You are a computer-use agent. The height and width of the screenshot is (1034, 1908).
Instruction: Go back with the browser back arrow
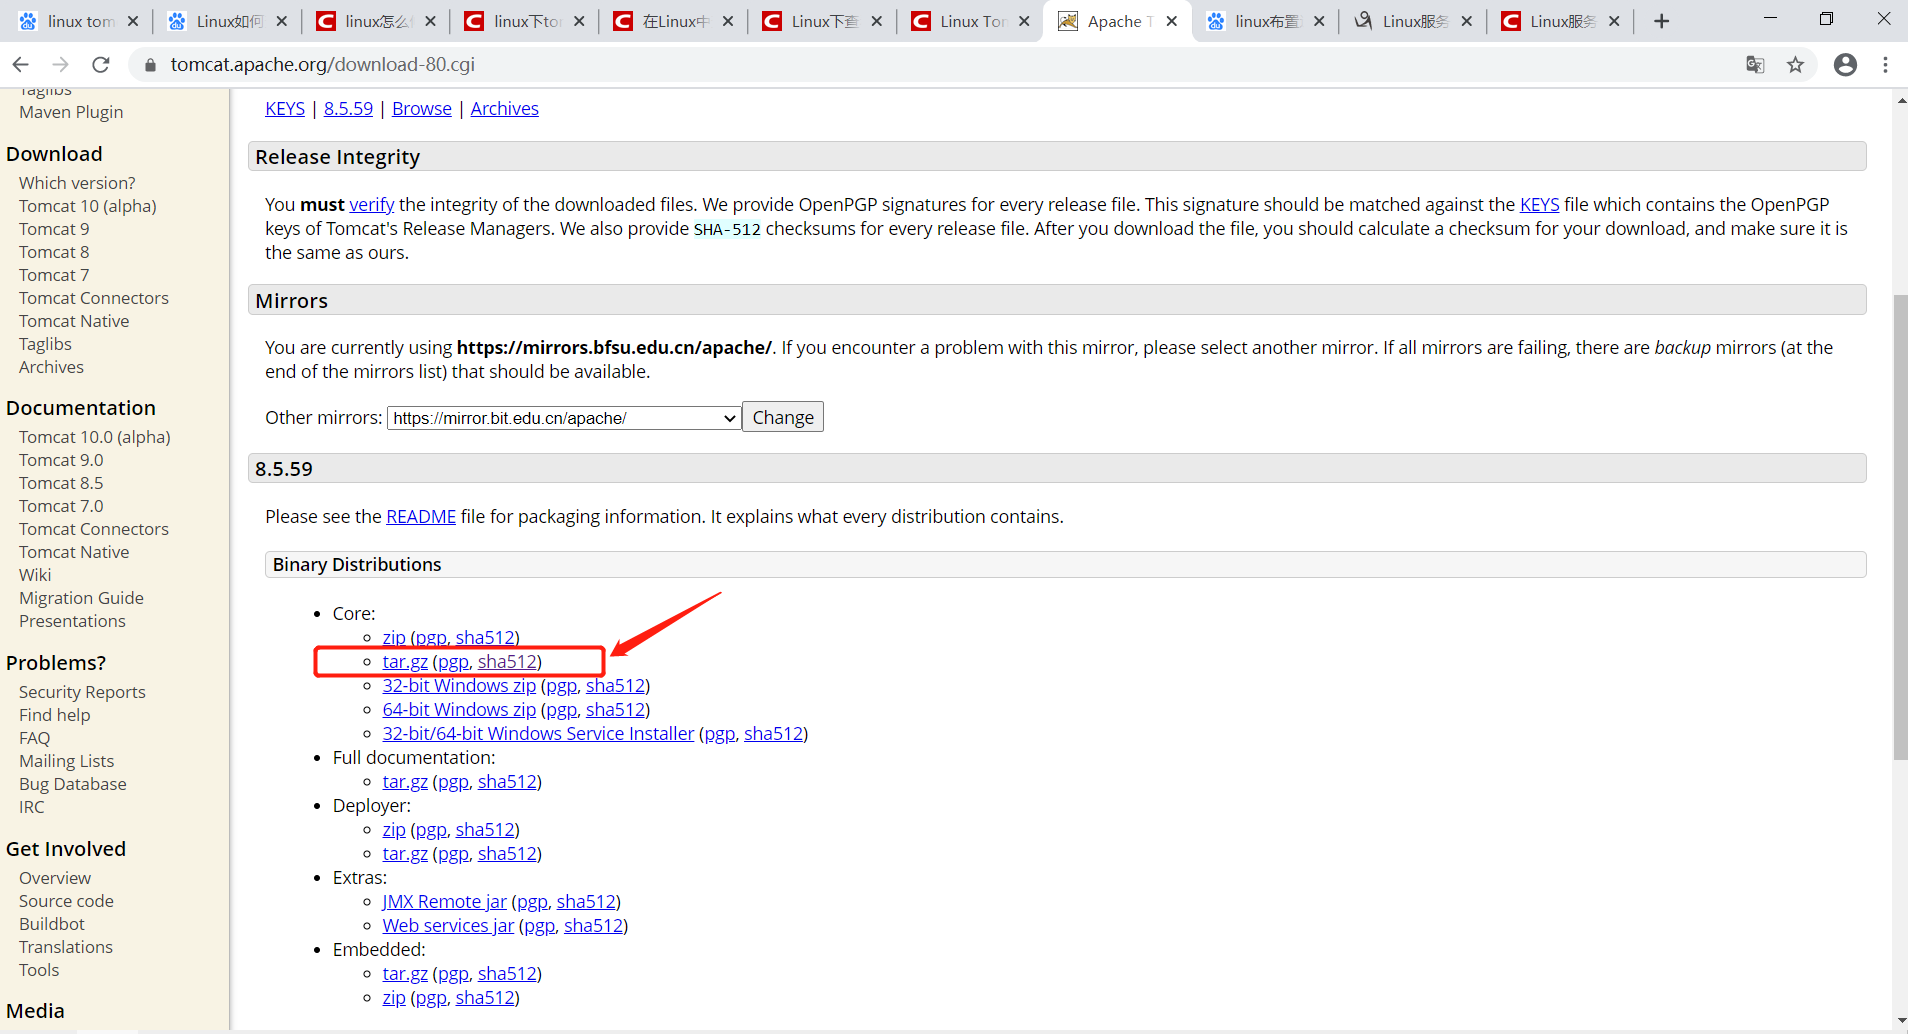point(21,65)
